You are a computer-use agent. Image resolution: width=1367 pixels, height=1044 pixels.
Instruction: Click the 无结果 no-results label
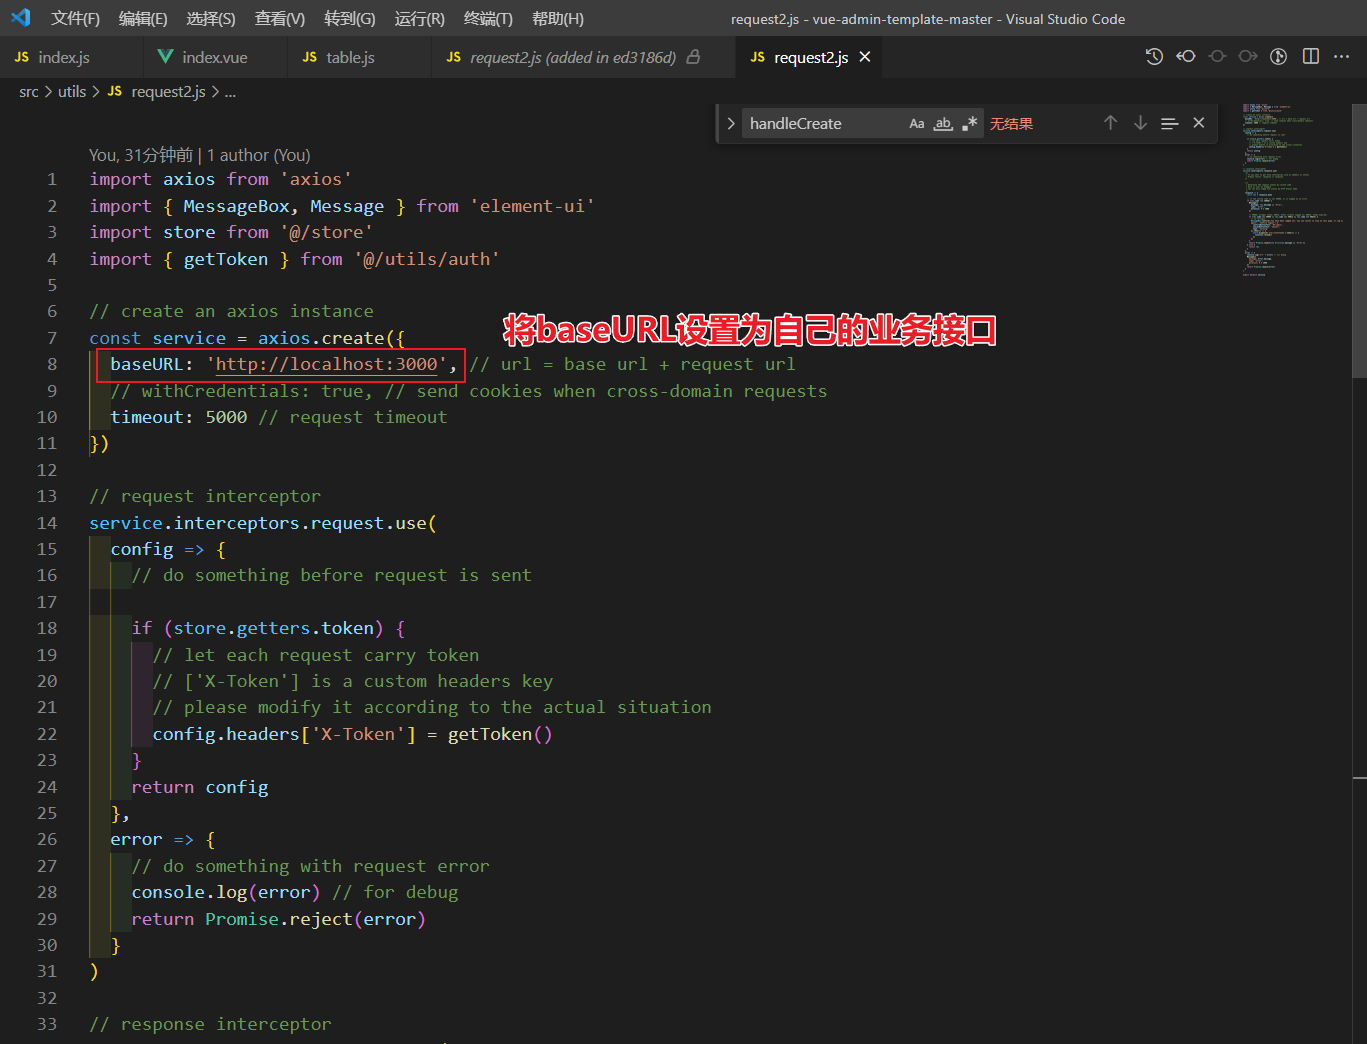pyautogui.click(x=1011, y=124)
